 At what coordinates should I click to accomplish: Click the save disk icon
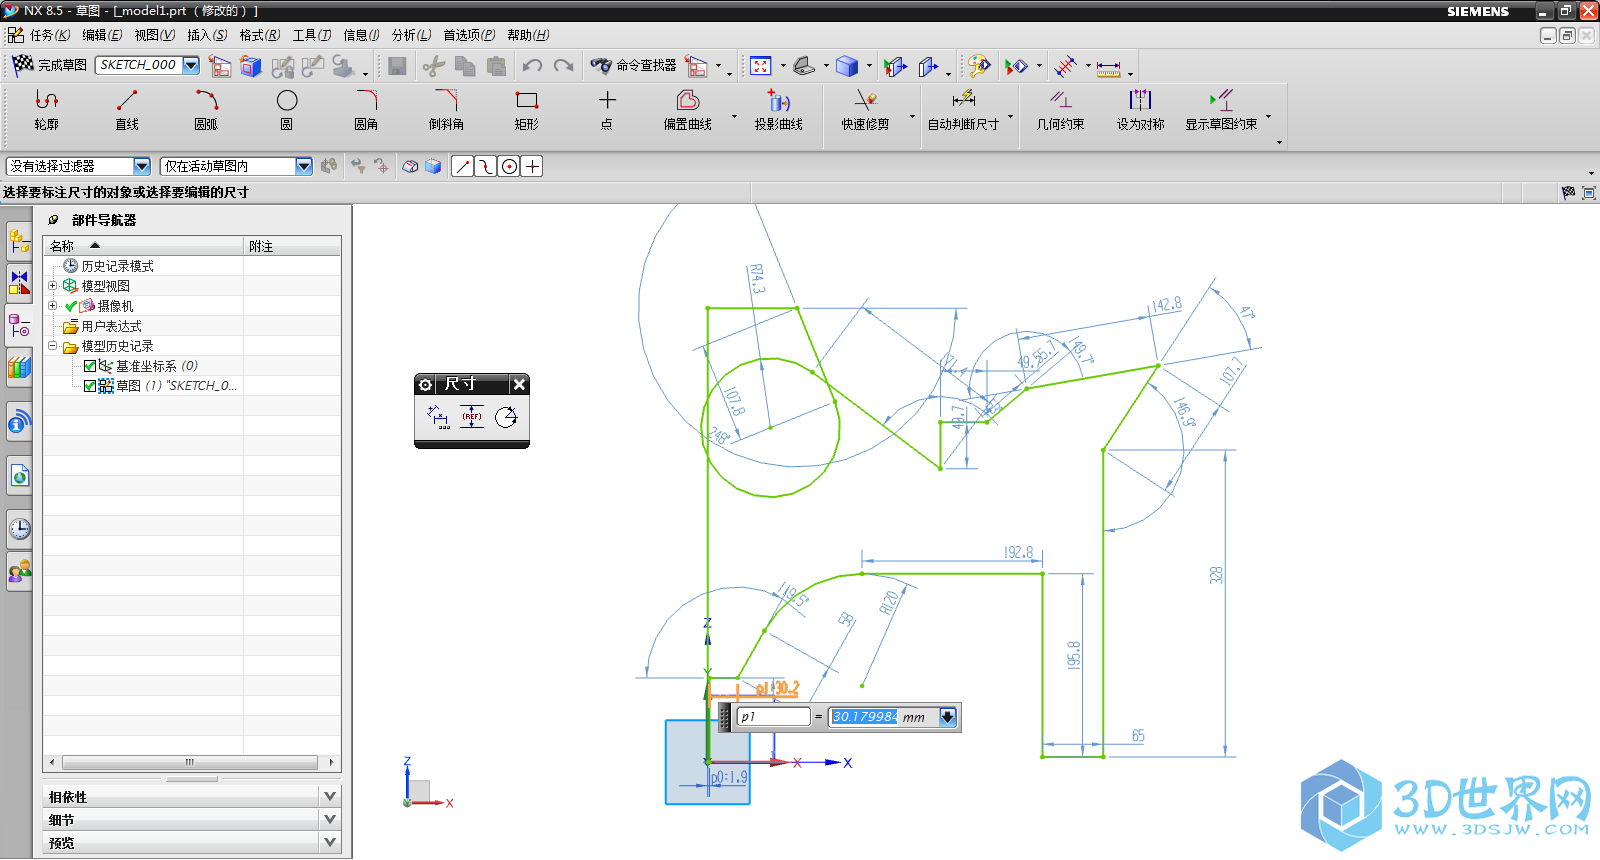[x=397, y=66]
